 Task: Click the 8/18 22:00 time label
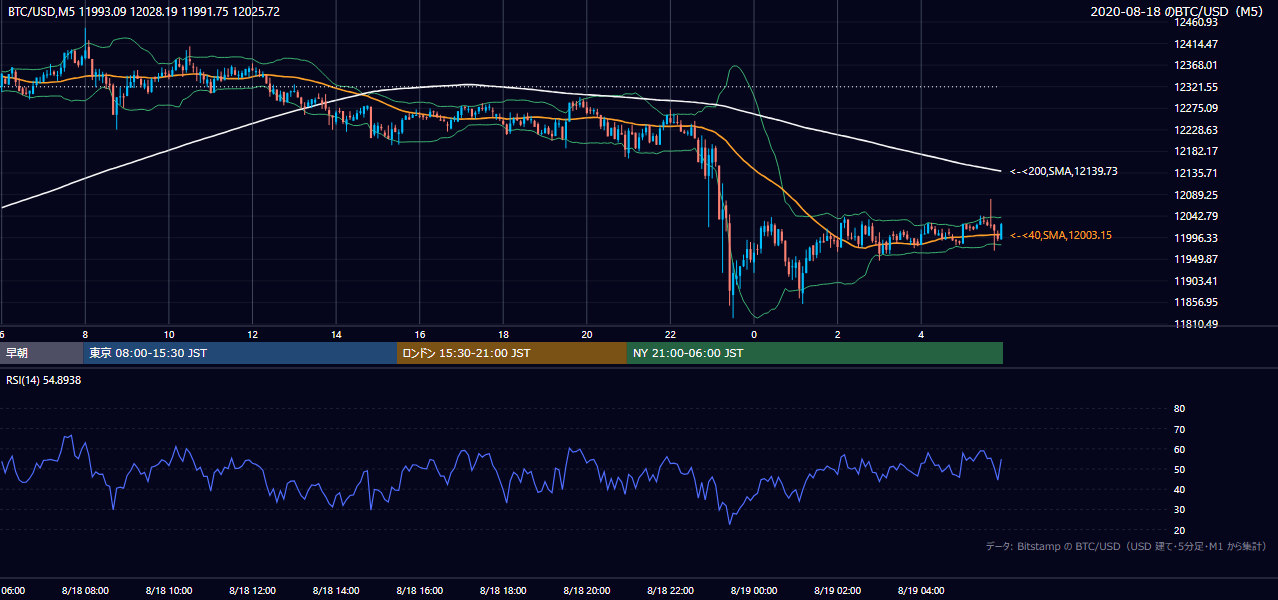pos(671,591)
